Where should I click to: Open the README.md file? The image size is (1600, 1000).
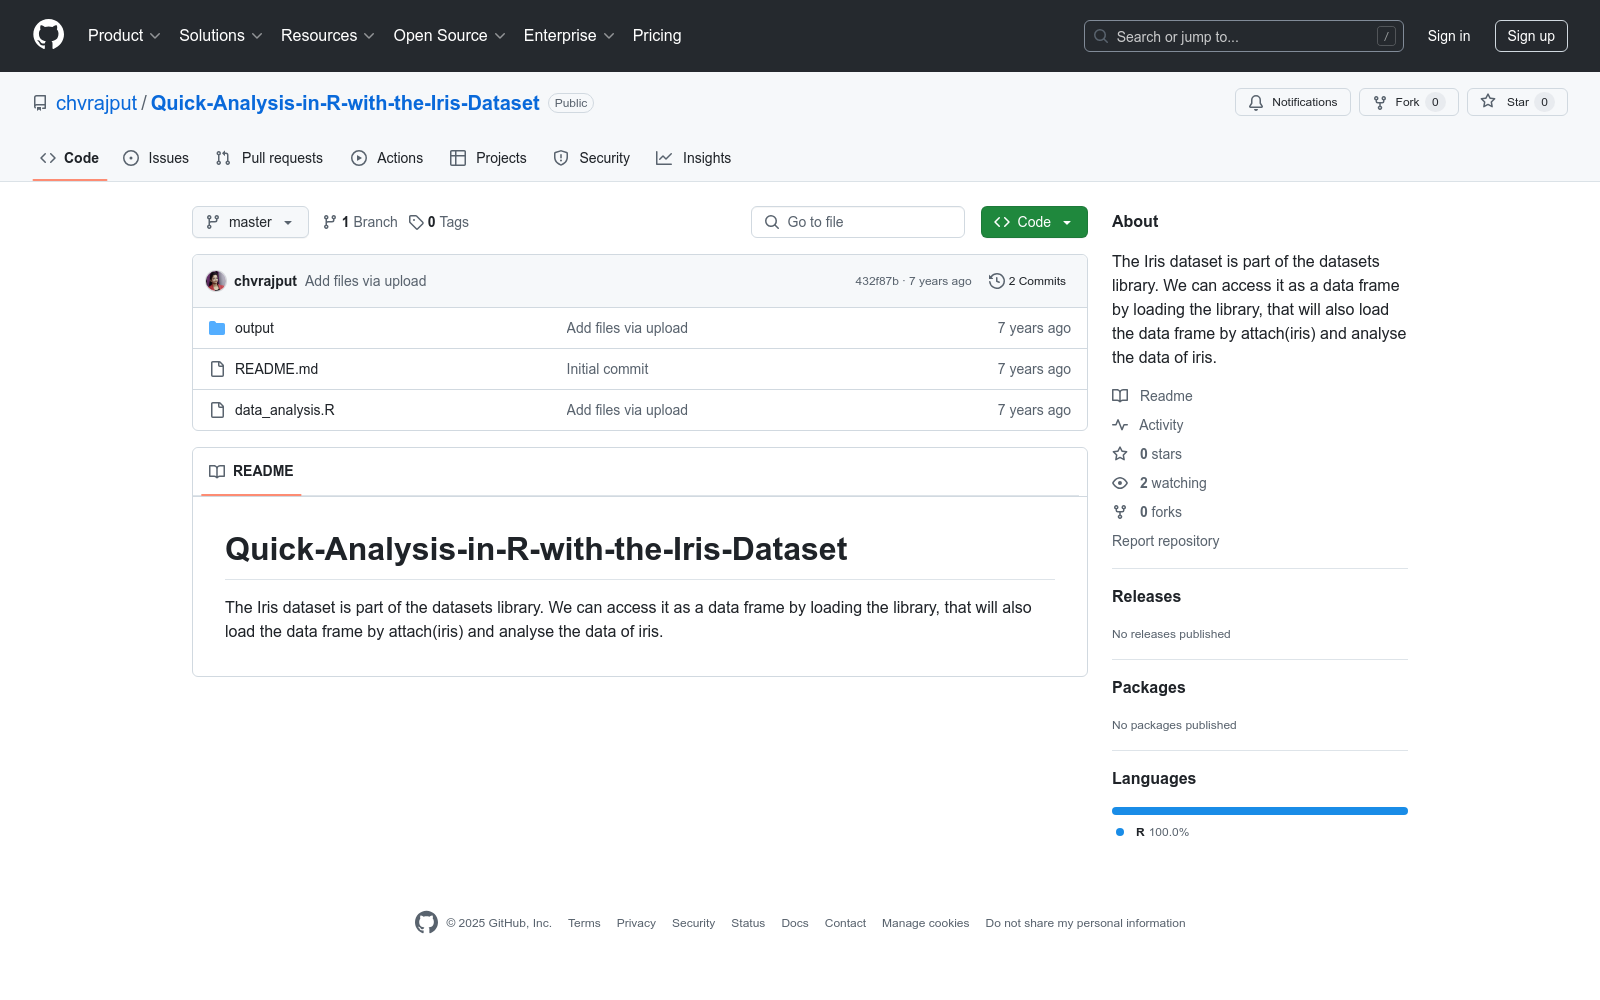click(x=276, y=369)
